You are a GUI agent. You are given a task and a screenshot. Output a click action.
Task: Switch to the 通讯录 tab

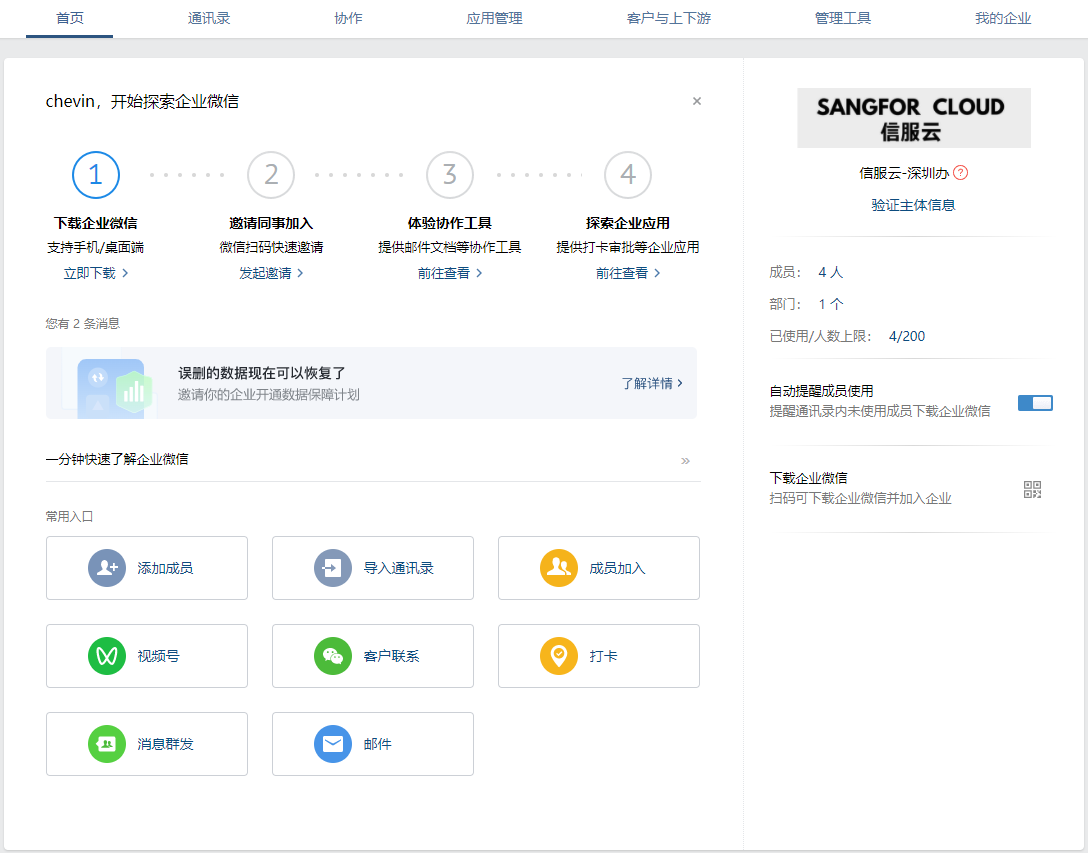pyautogui.click(x=209, y=18)
